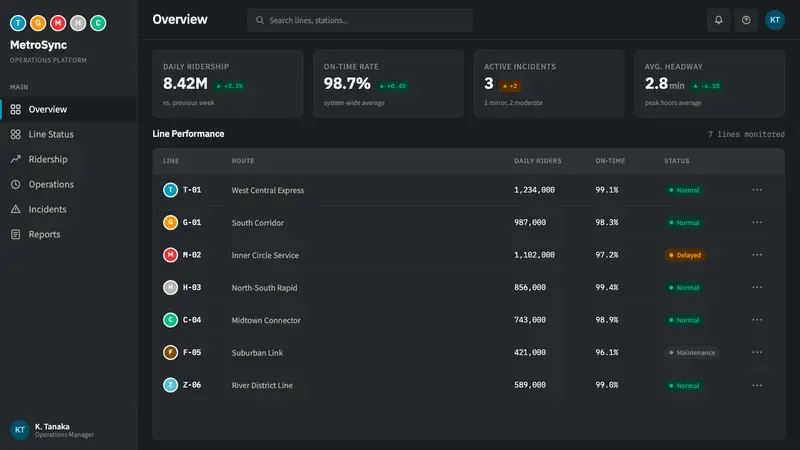Click the KT avatar beside K. Tanaka
800x450 pixels.
(20, 430)
